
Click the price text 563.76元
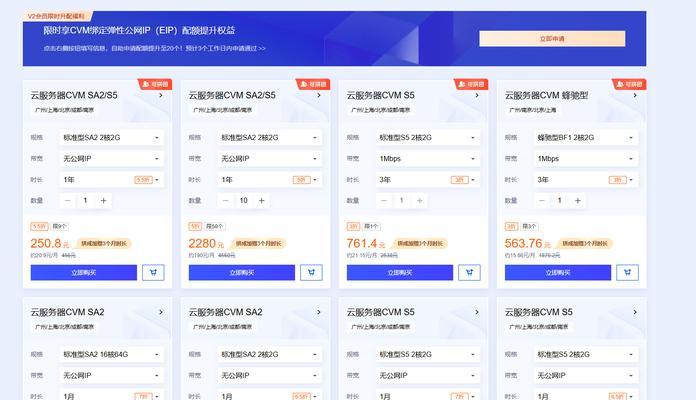(527, 244)
